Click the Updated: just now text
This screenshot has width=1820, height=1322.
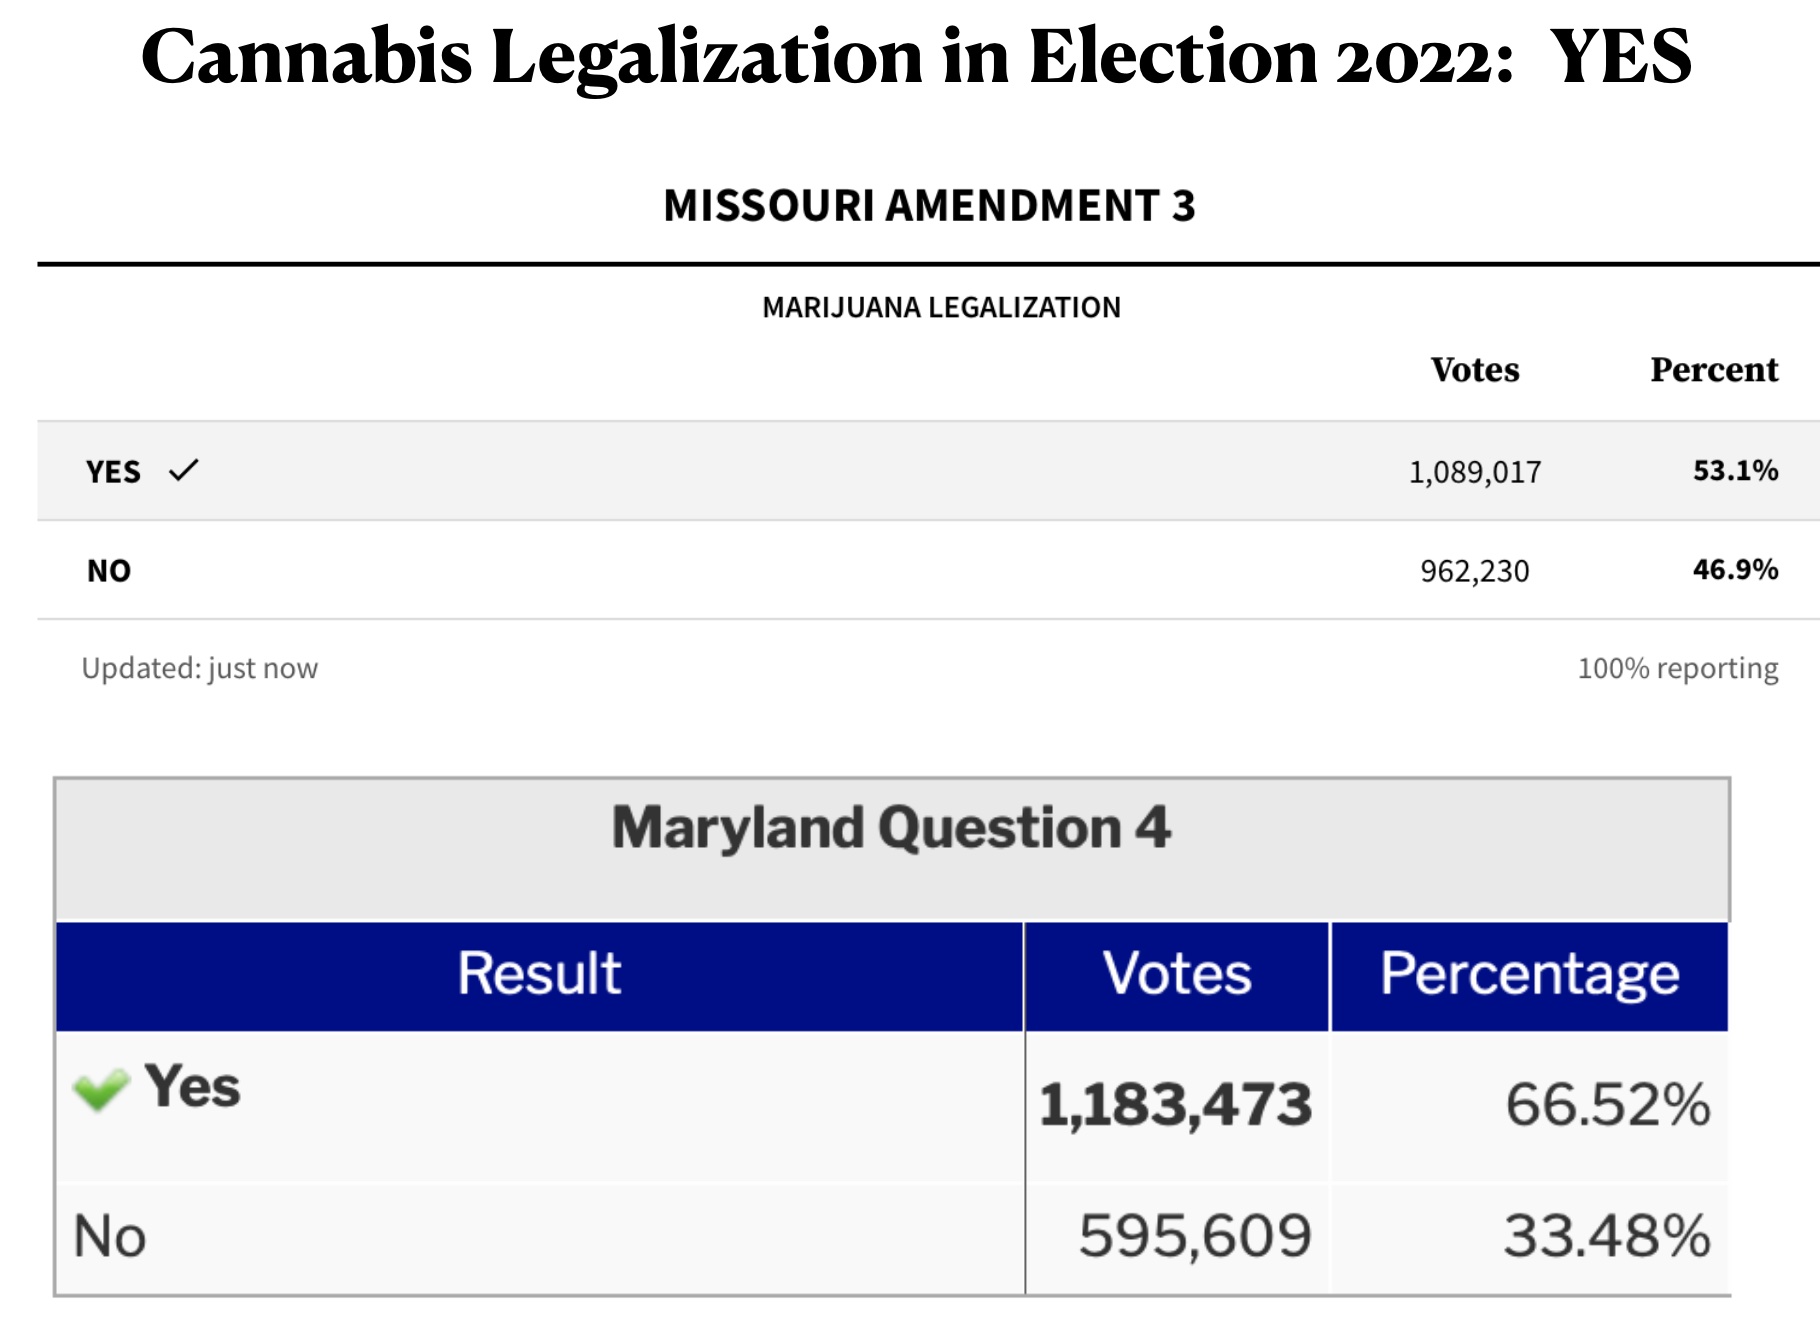pos(200,668)
